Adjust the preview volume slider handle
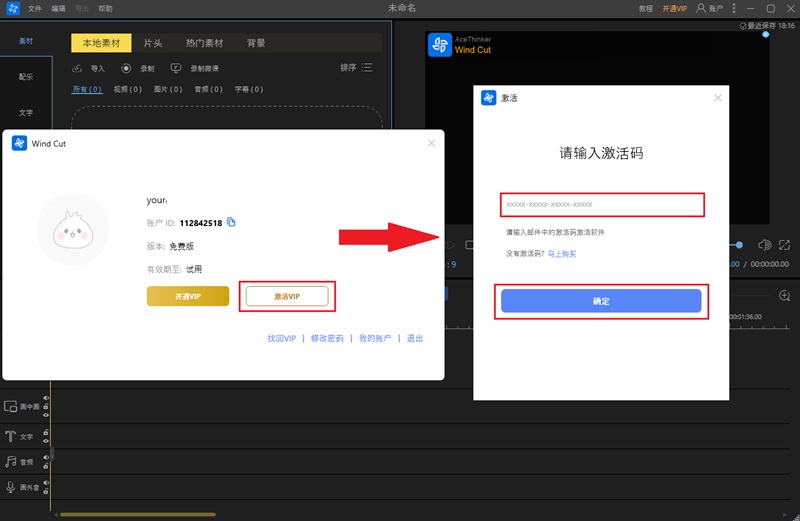 tap(739, 245)
